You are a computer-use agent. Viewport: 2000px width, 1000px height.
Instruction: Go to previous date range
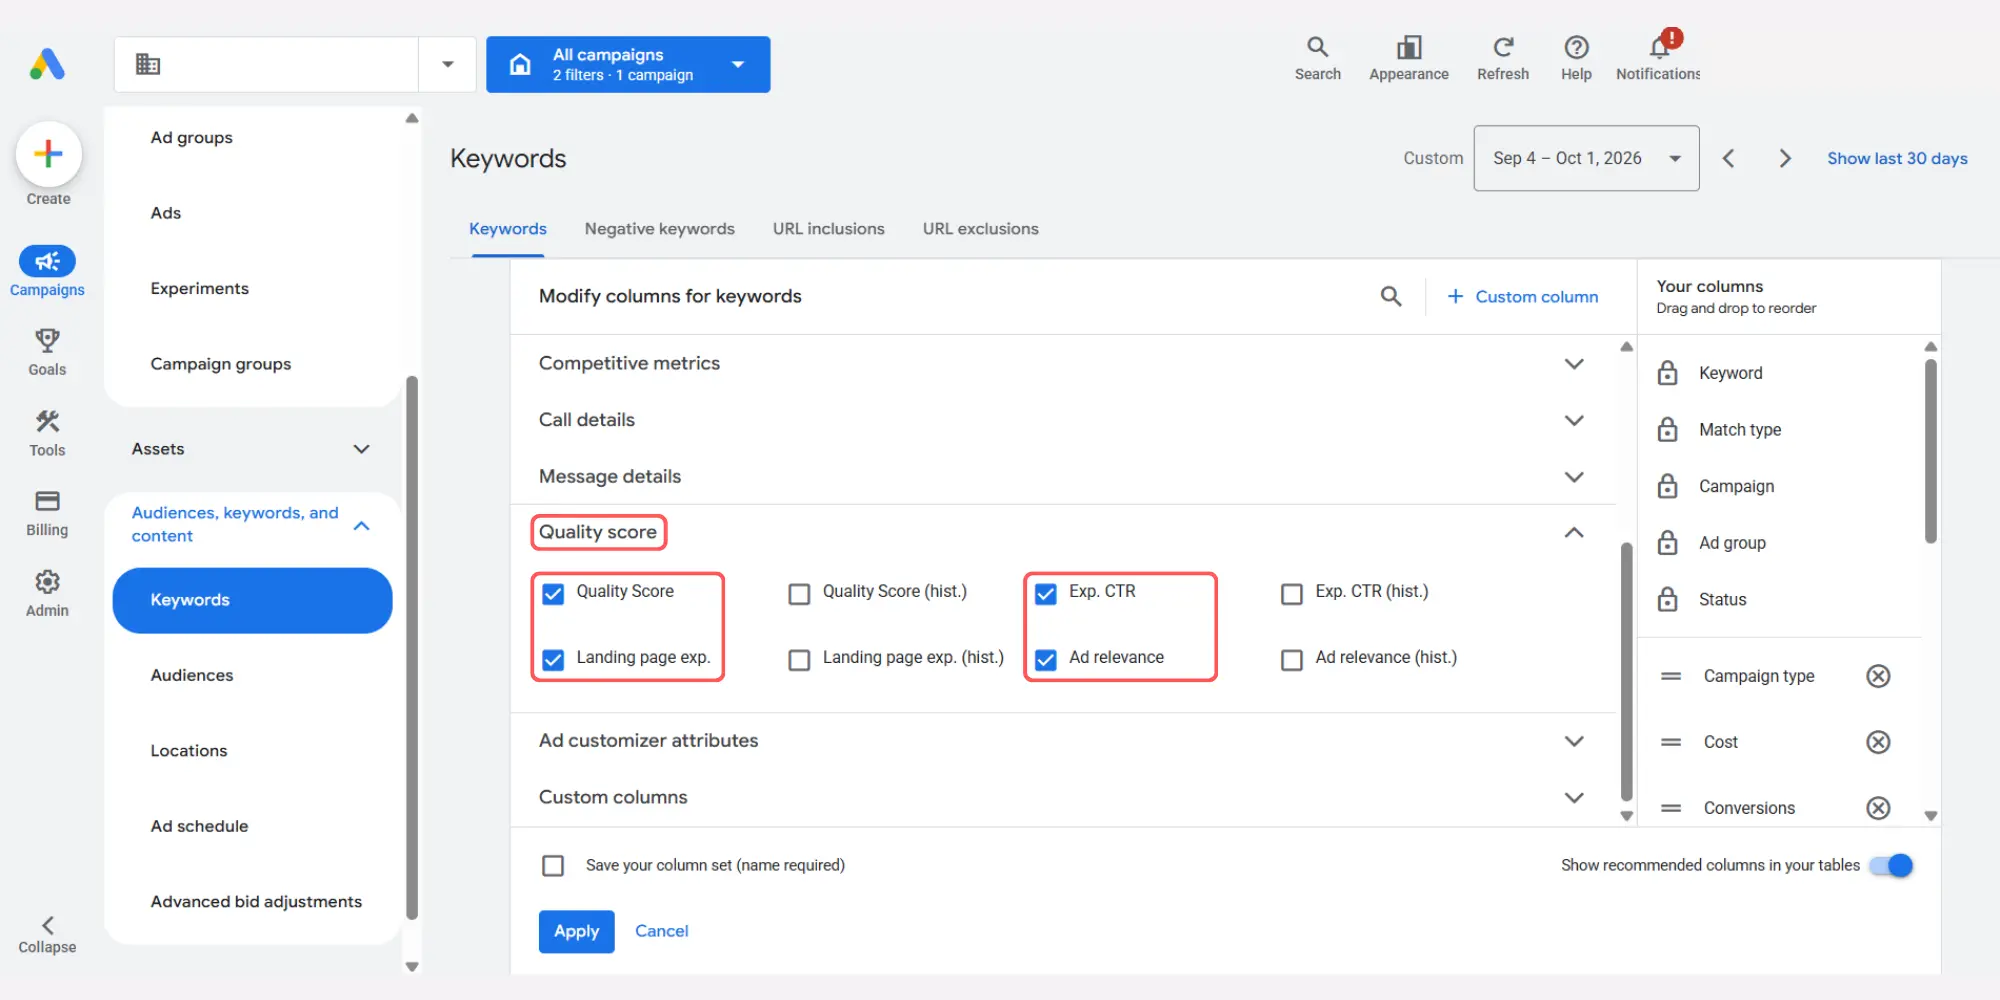point(1728,158)
